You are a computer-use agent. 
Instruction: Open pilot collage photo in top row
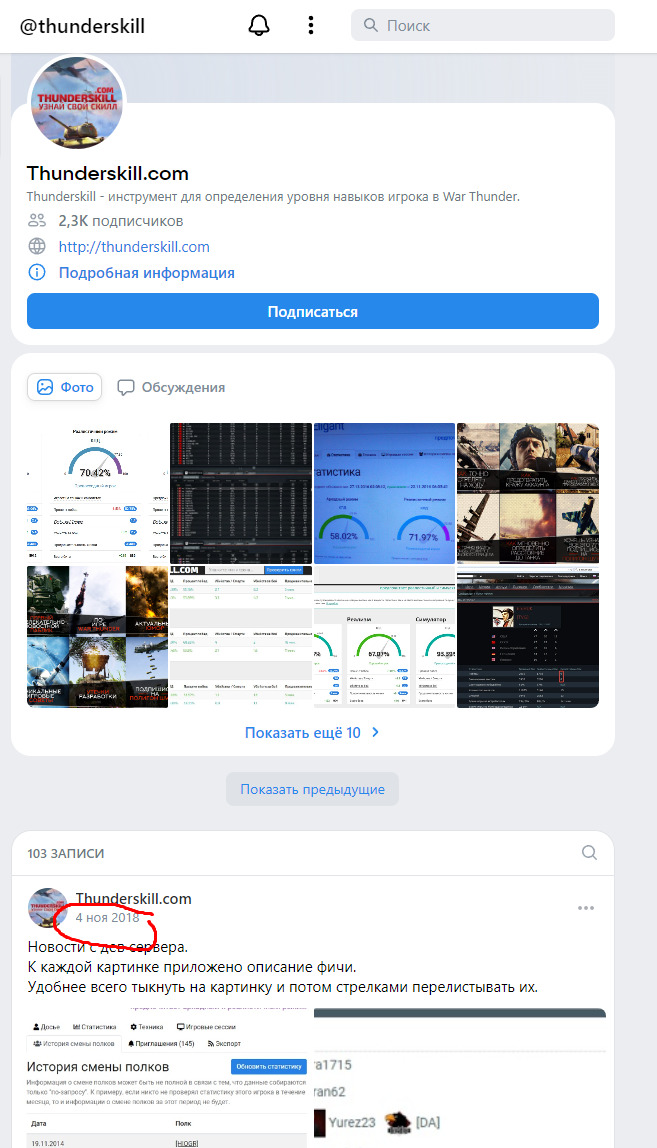pyautogui.click(x=528, y=493)
